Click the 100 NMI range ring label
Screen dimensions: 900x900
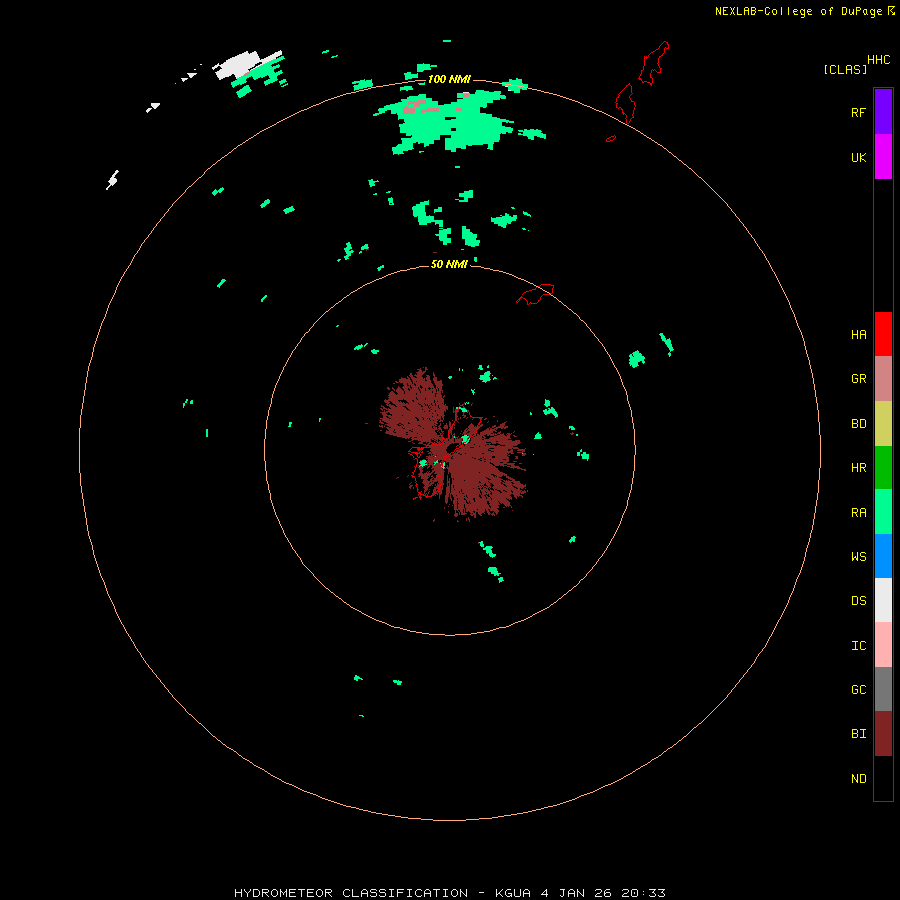point(449,79)
